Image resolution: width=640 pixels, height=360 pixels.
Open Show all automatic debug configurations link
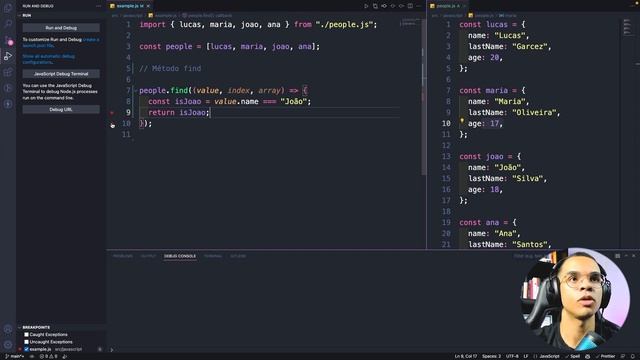(x=48, y=59)
